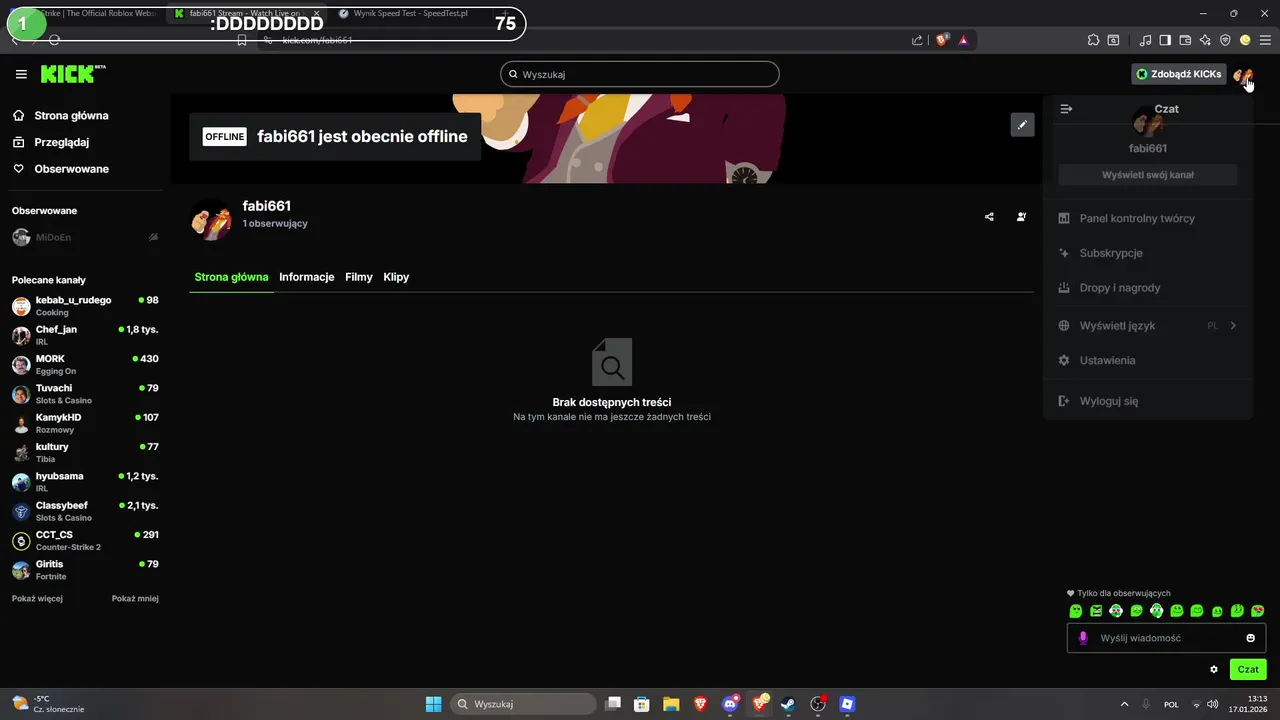Click the bookmark icon in address bar
This screenshot has height=720, width=1280.
[x=241, y=40]
